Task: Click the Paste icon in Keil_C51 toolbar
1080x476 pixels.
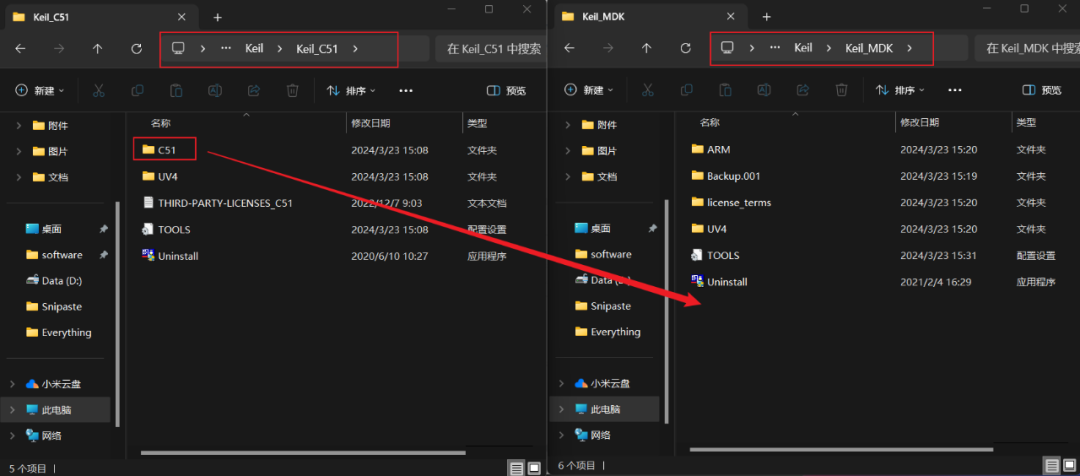Action: [x=176, y=90]
